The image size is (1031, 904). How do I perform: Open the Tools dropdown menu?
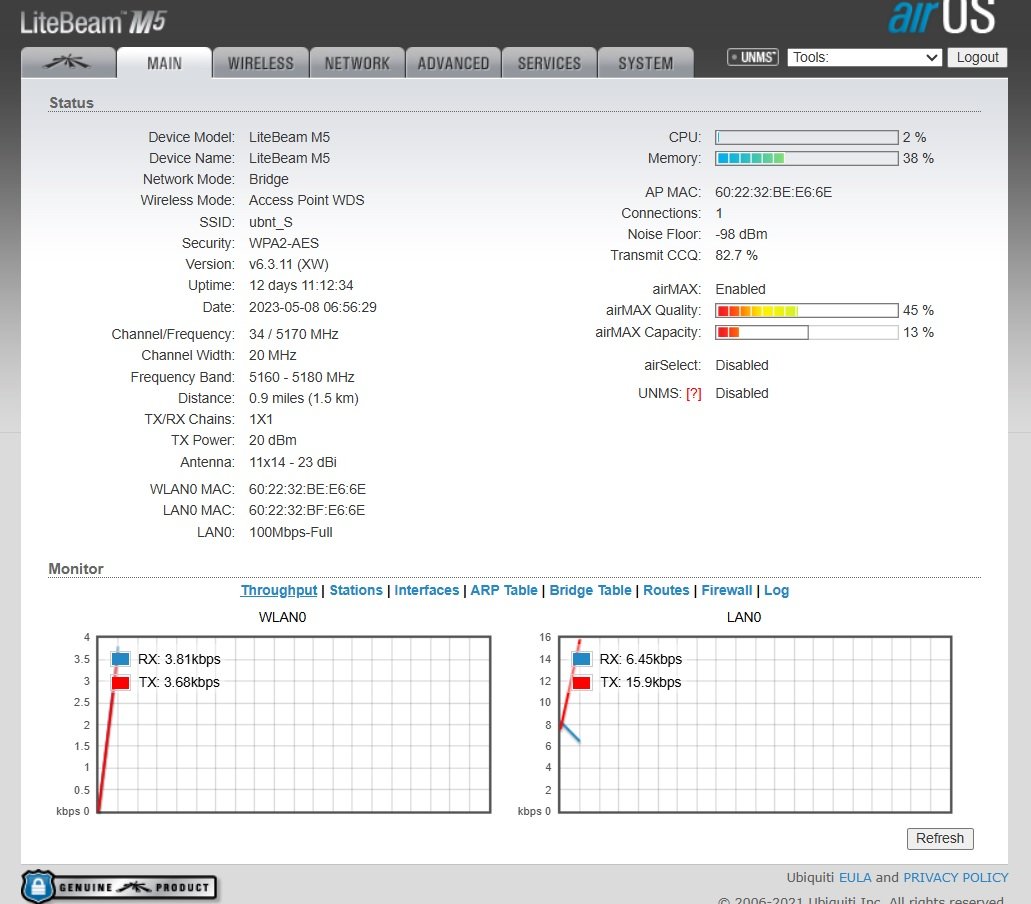point(864,58)
